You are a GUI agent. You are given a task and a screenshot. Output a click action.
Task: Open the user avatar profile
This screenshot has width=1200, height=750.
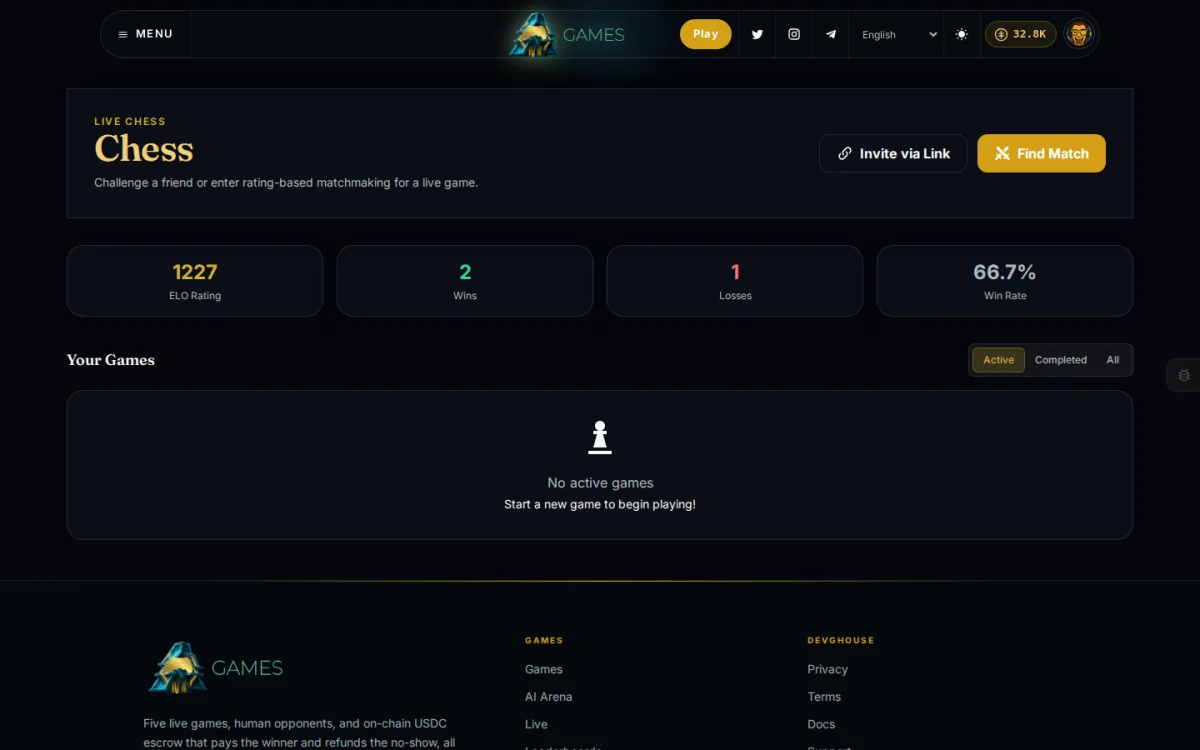pos(1078,34)
